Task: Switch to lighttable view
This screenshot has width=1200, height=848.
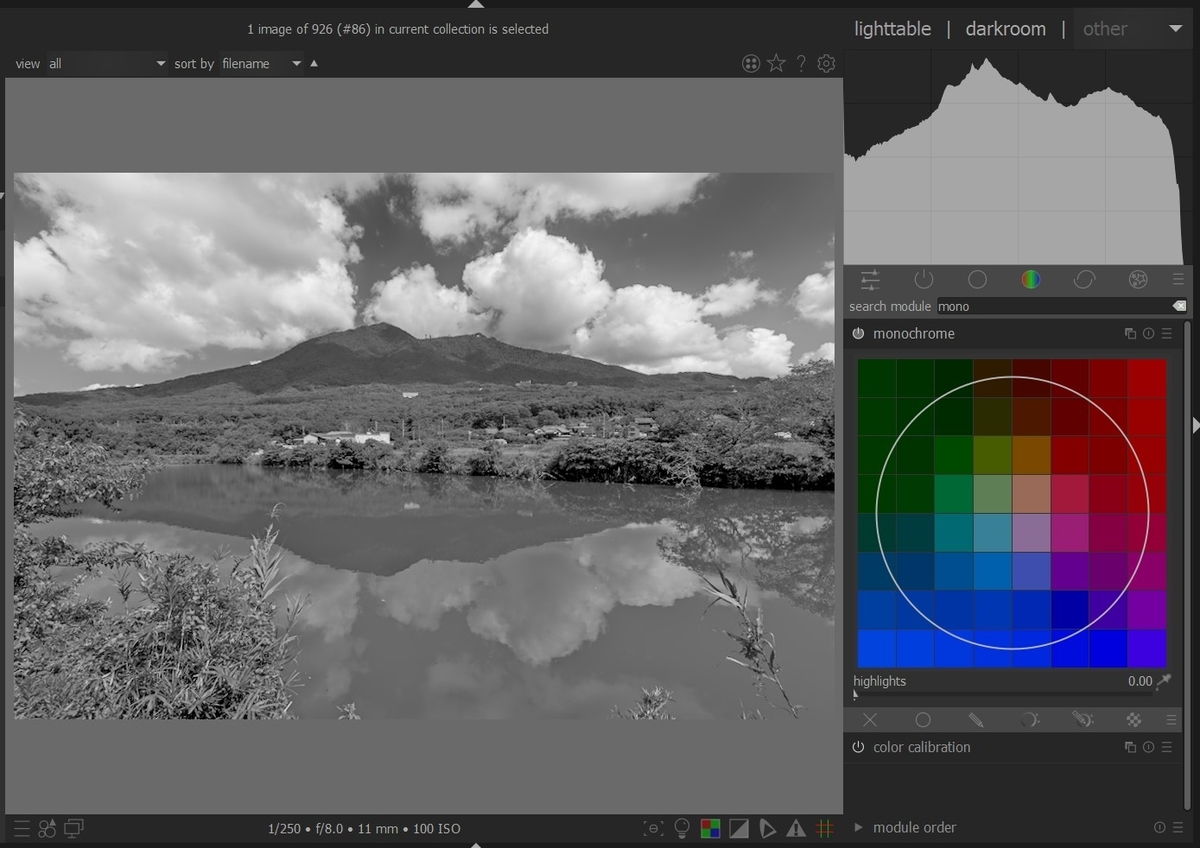Action: 892,29
